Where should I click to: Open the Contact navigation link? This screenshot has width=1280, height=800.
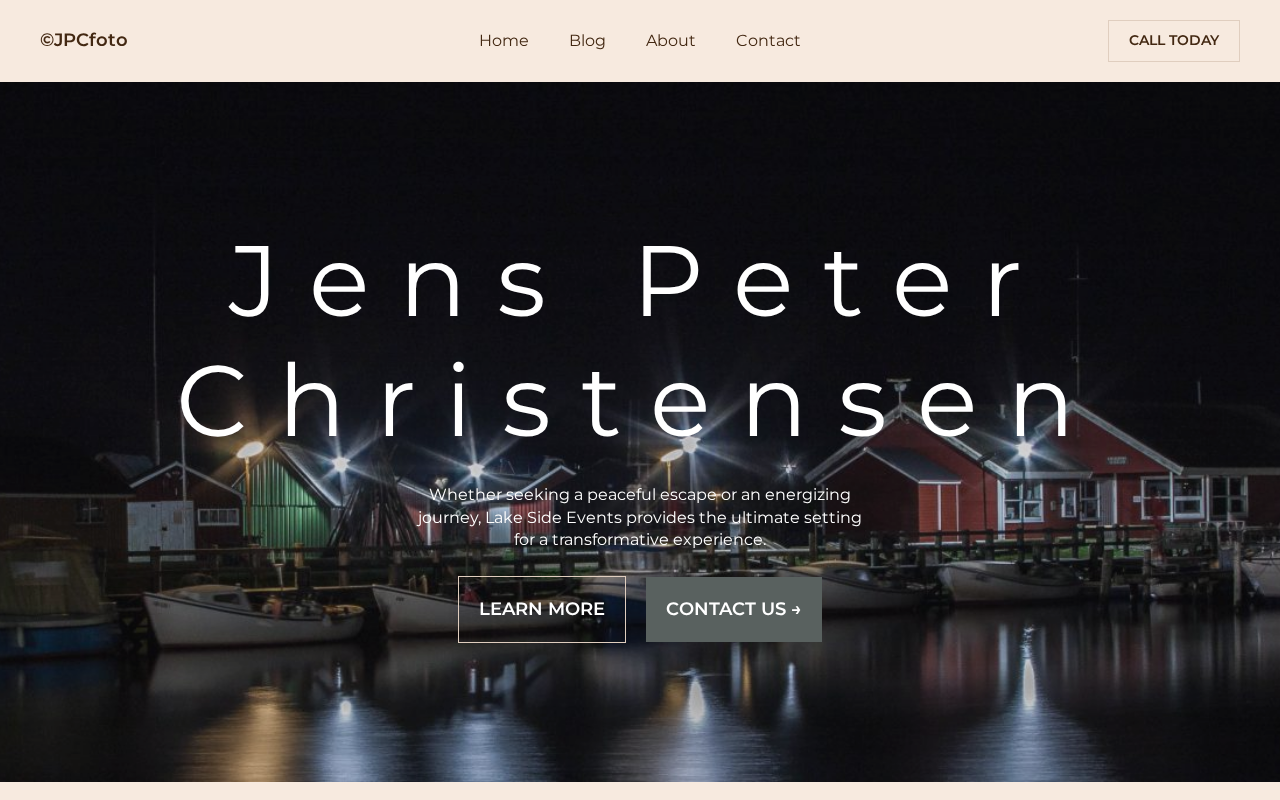click(768, 41)
